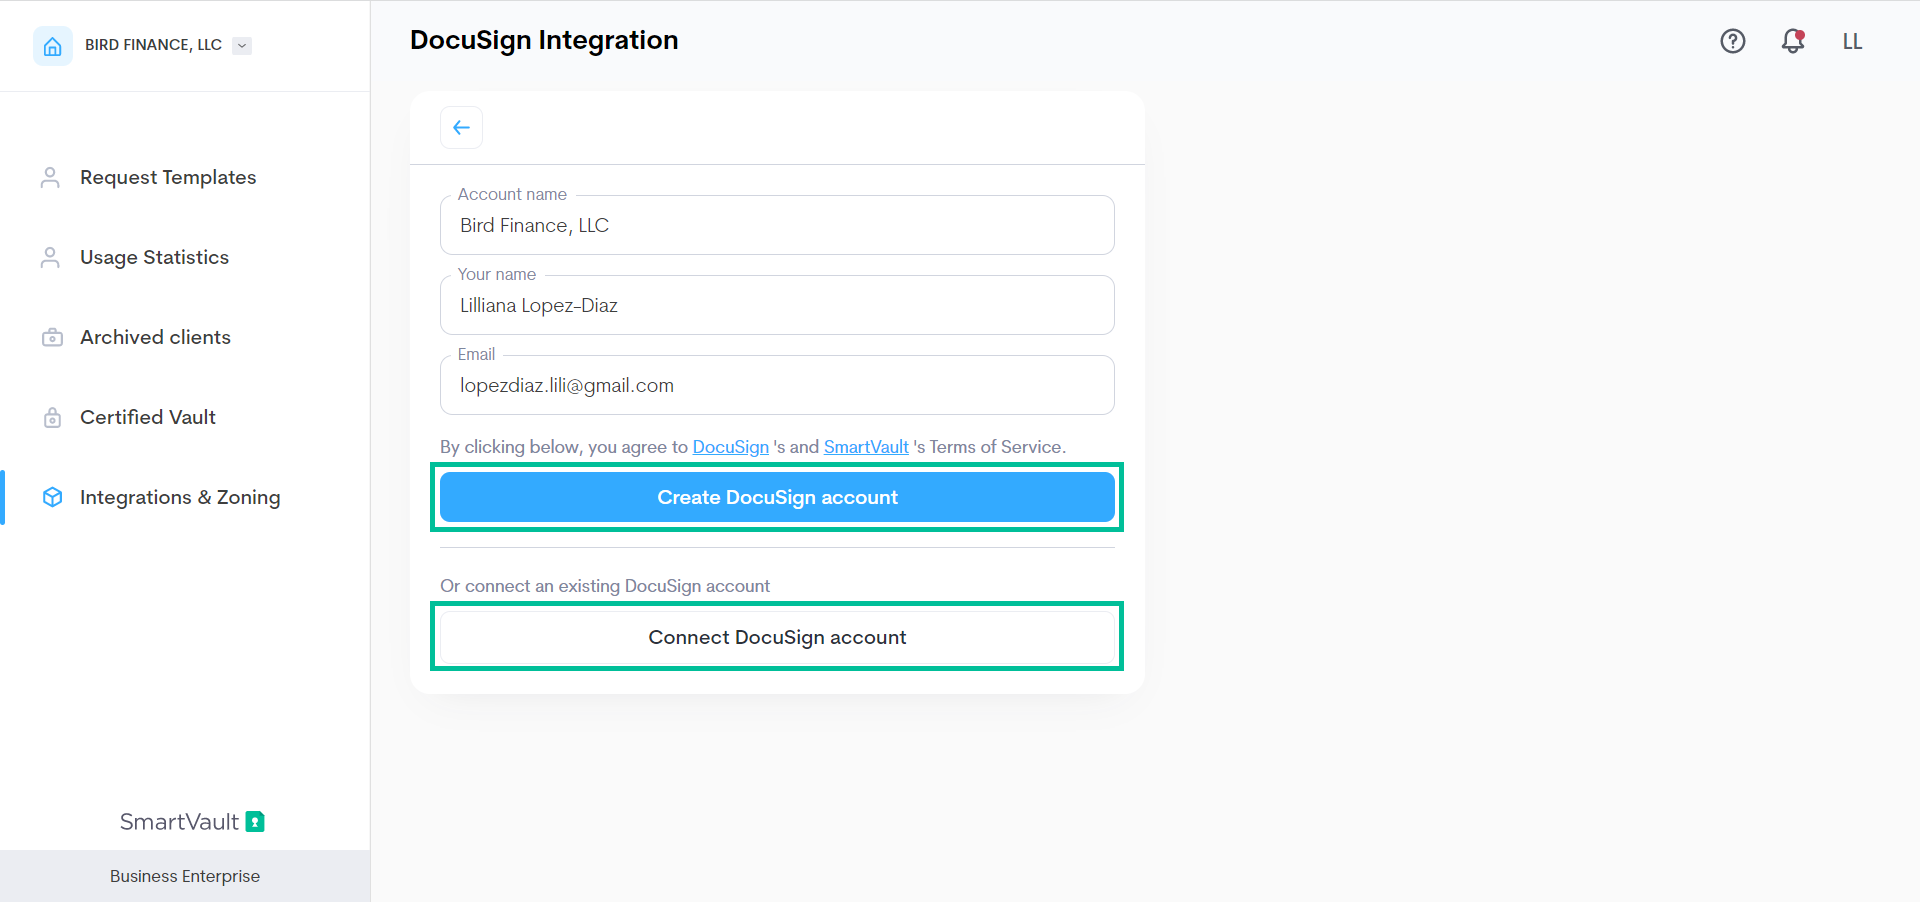Click the Usage Statistics sidebar icon

click(50, 257)
